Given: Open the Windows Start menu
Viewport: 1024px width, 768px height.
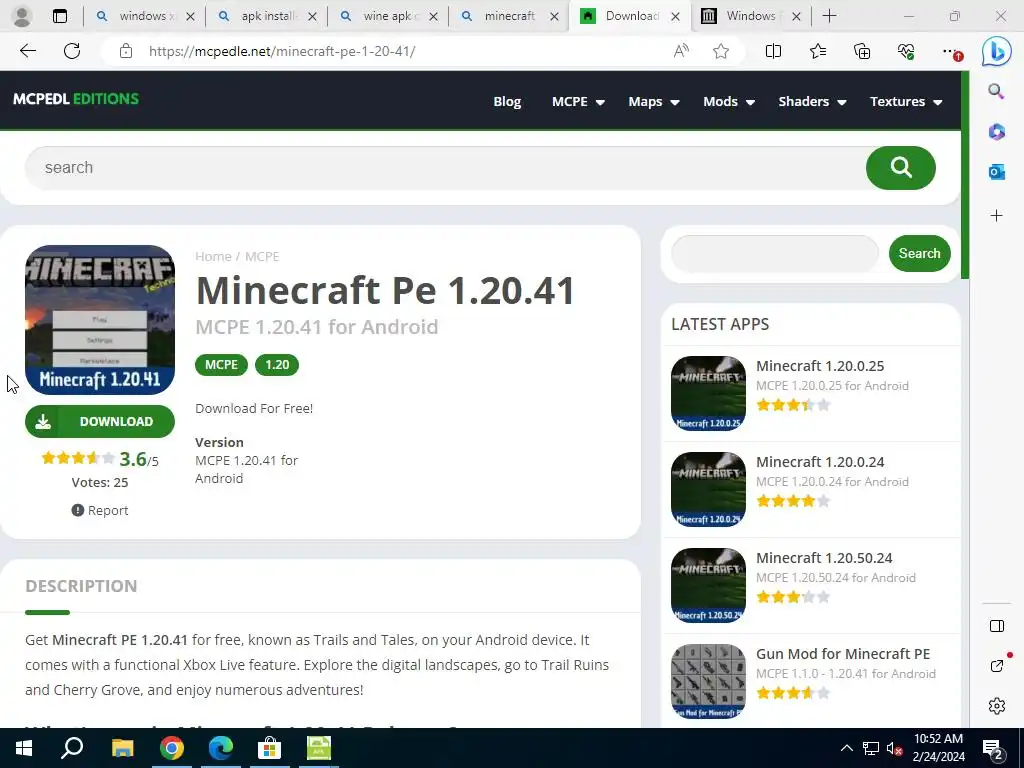Looking at the screenshot, I should [x=24, y=748].
